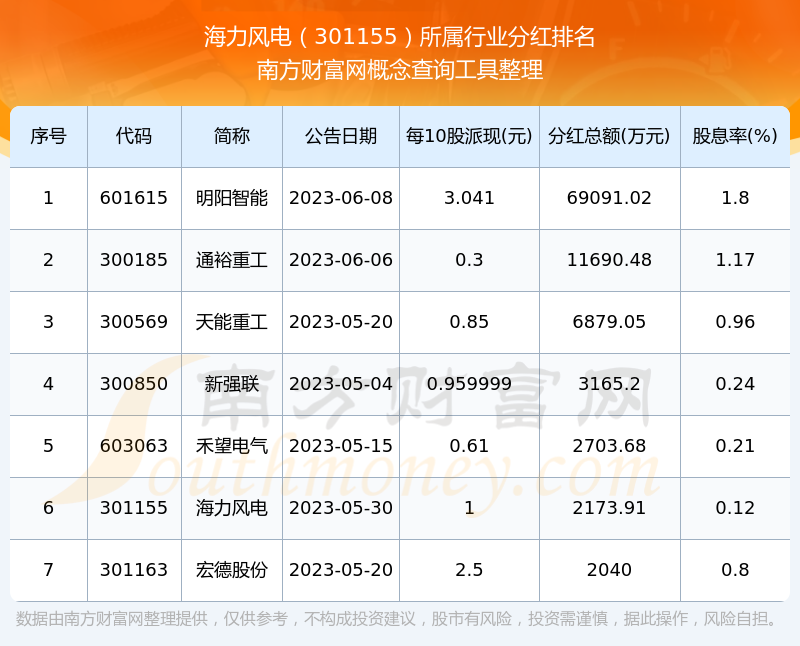Image resolution: width=800 pixels, height=646 pixels.
Task: Click total dividend 11690.48
Action: point(609,260)
